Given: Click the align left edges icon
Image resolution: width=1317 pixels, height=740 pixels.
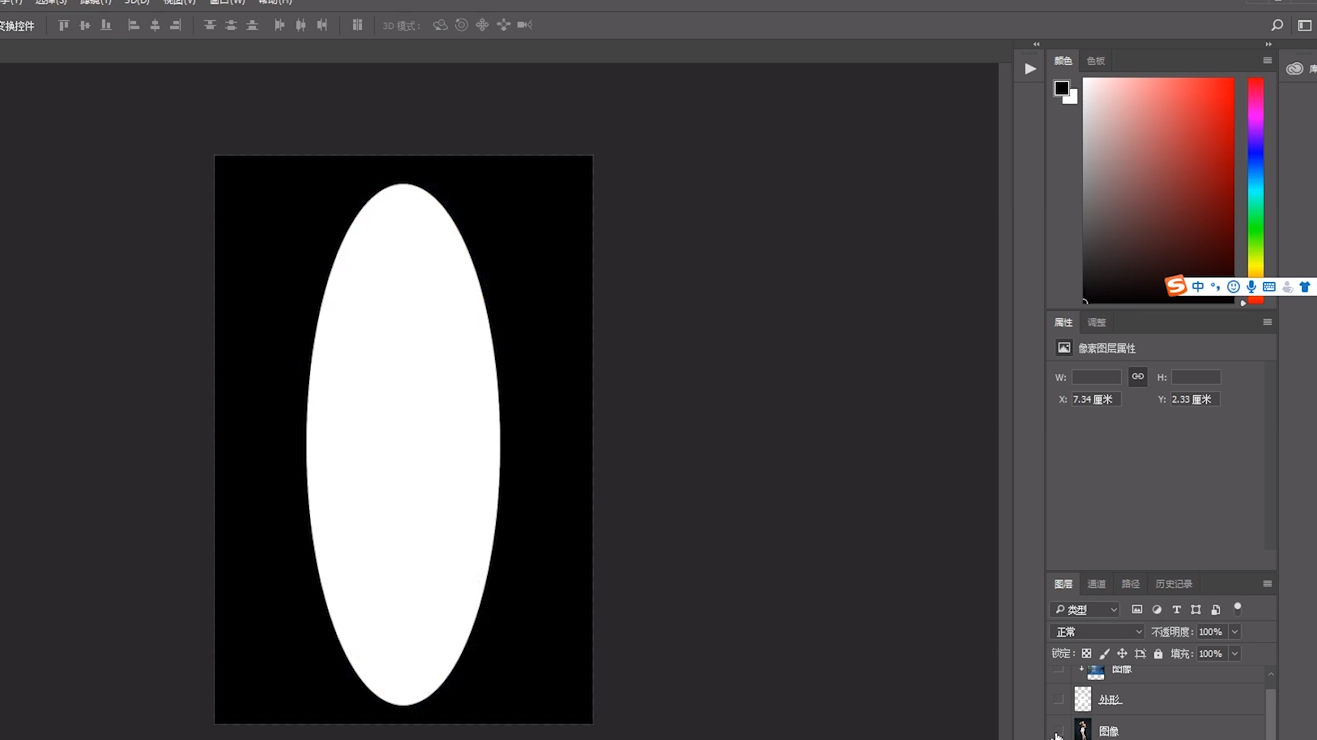Looking at the screenshot, I should coord(133,25).
